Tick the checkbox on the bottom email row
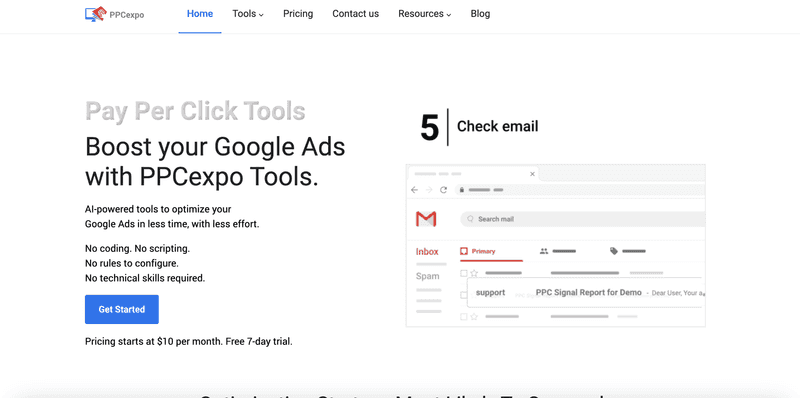This screenshot has height=398, width=800. [x=464, y=317]
